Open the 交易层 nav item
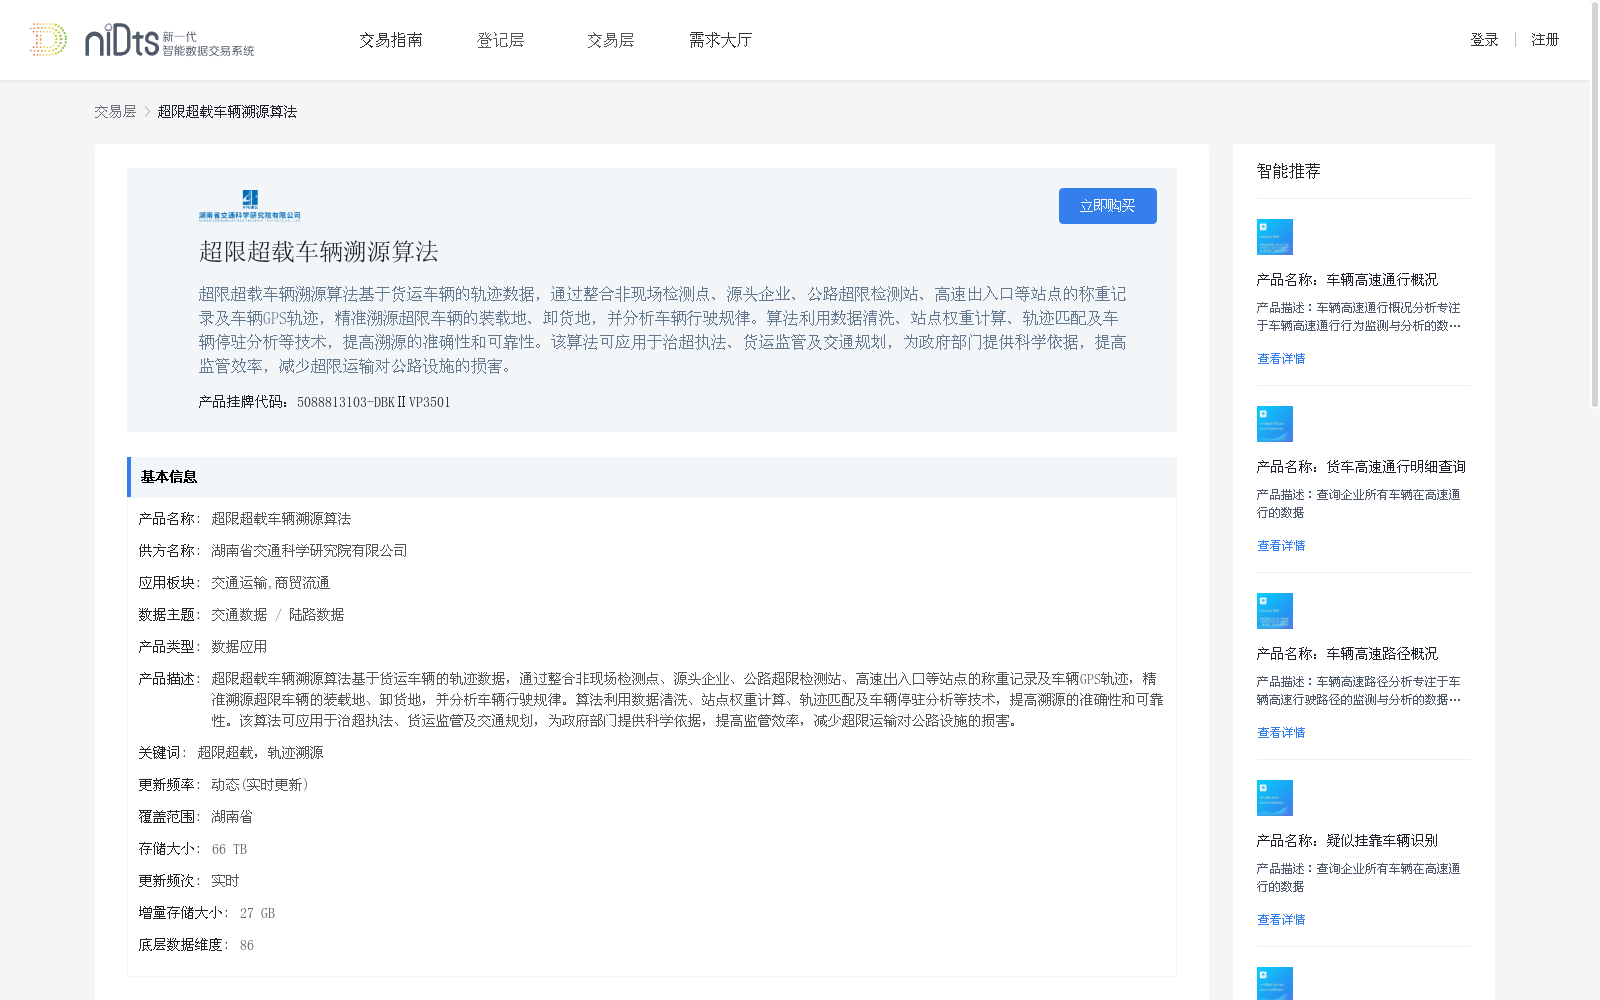 [611, 40]
